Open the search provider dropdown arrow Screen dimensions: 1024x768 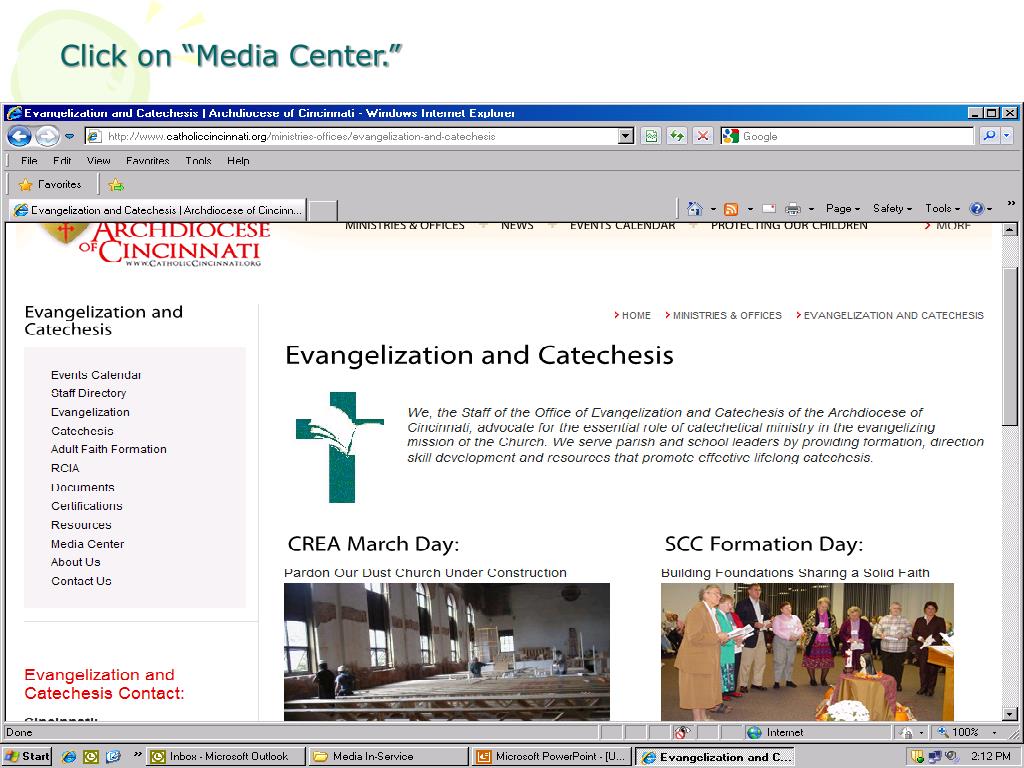point(1007,136)
